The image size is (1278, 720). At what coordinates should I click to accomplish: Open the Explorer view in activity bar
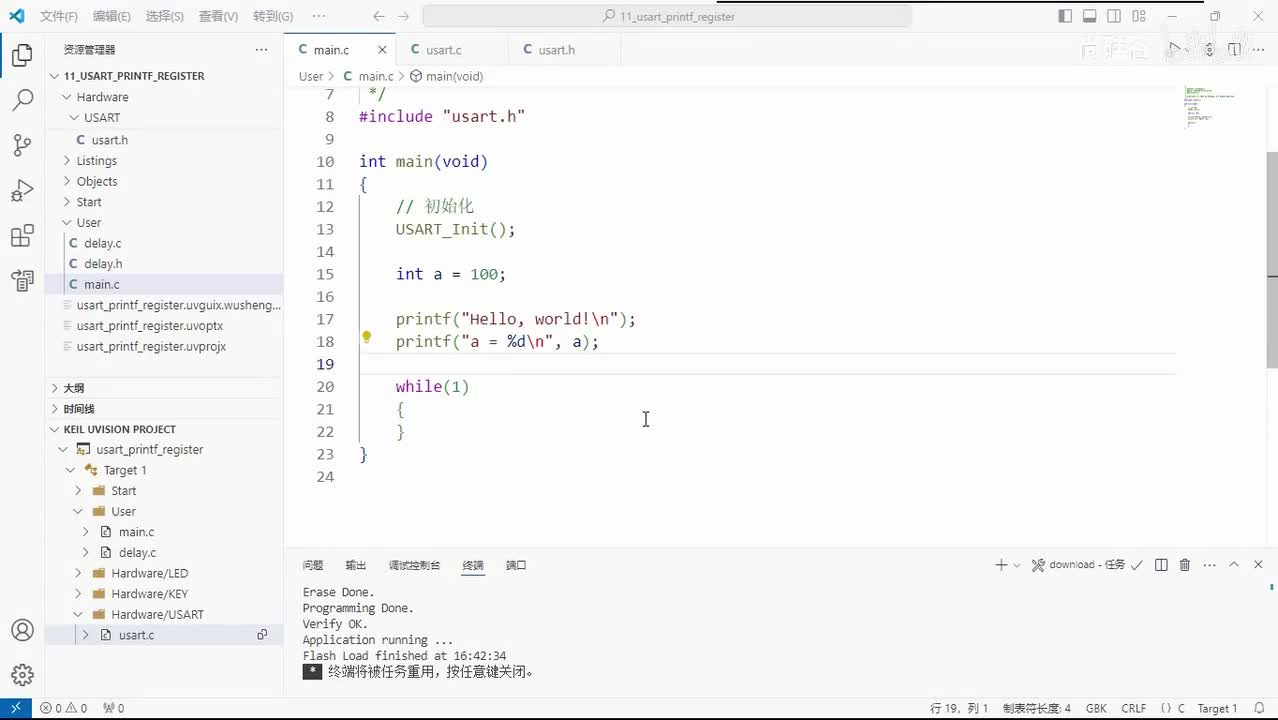(22, 56)
